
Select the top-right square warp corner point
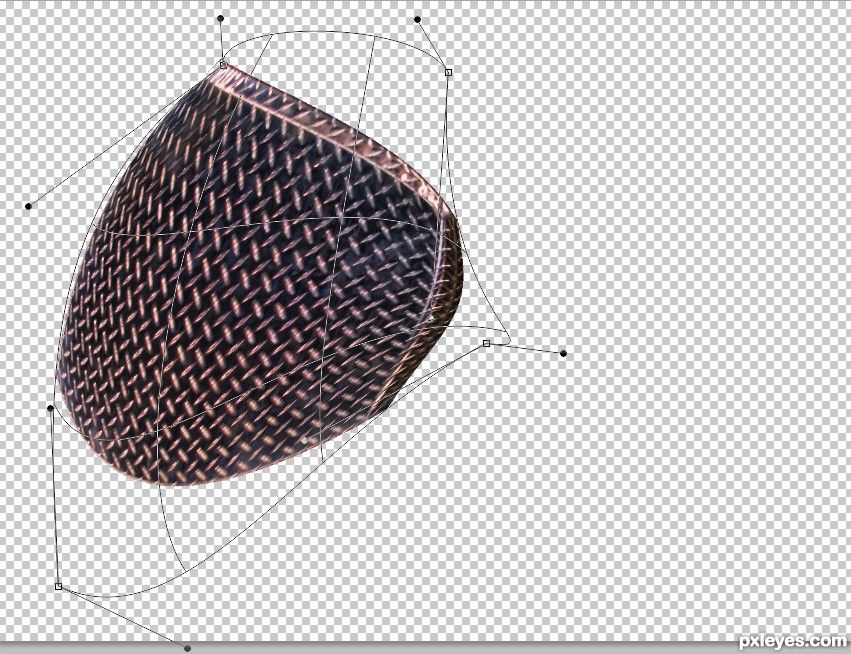pyautogui.click(x=448, y=72)
